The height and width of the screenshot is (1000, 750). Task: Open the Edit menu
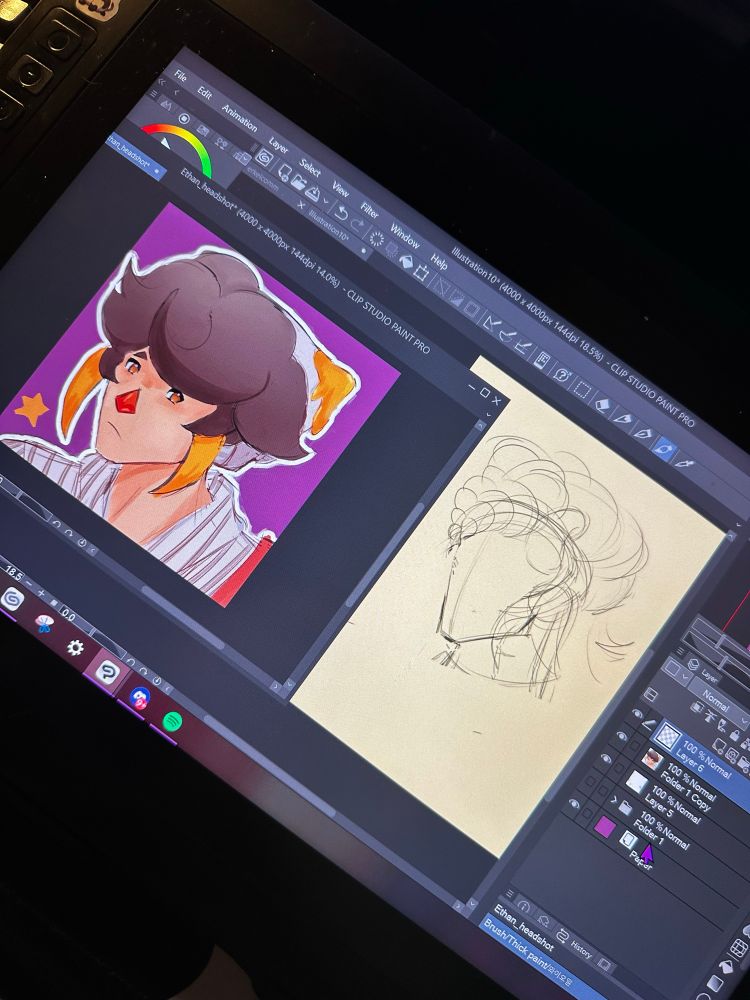coord(204,92)
